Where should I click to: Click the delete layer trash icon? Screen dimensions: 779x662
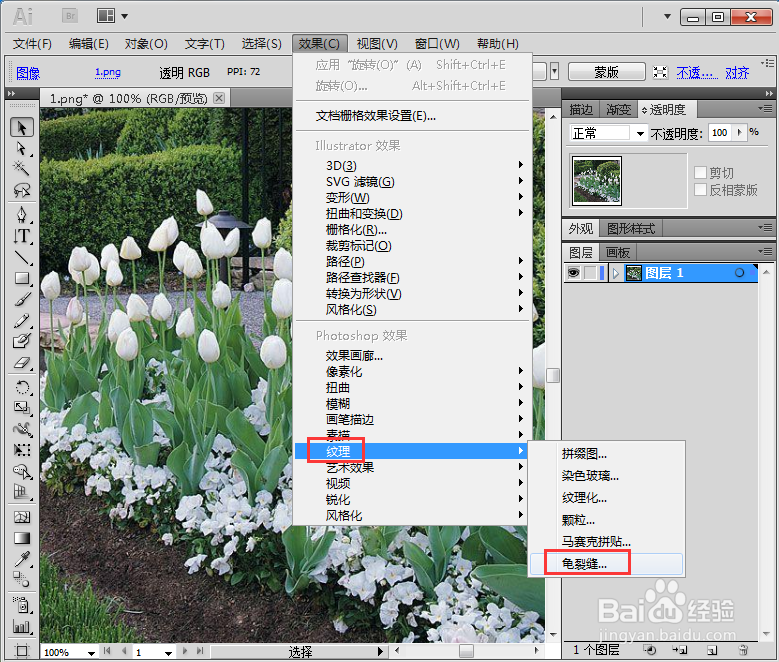point(743,650)
